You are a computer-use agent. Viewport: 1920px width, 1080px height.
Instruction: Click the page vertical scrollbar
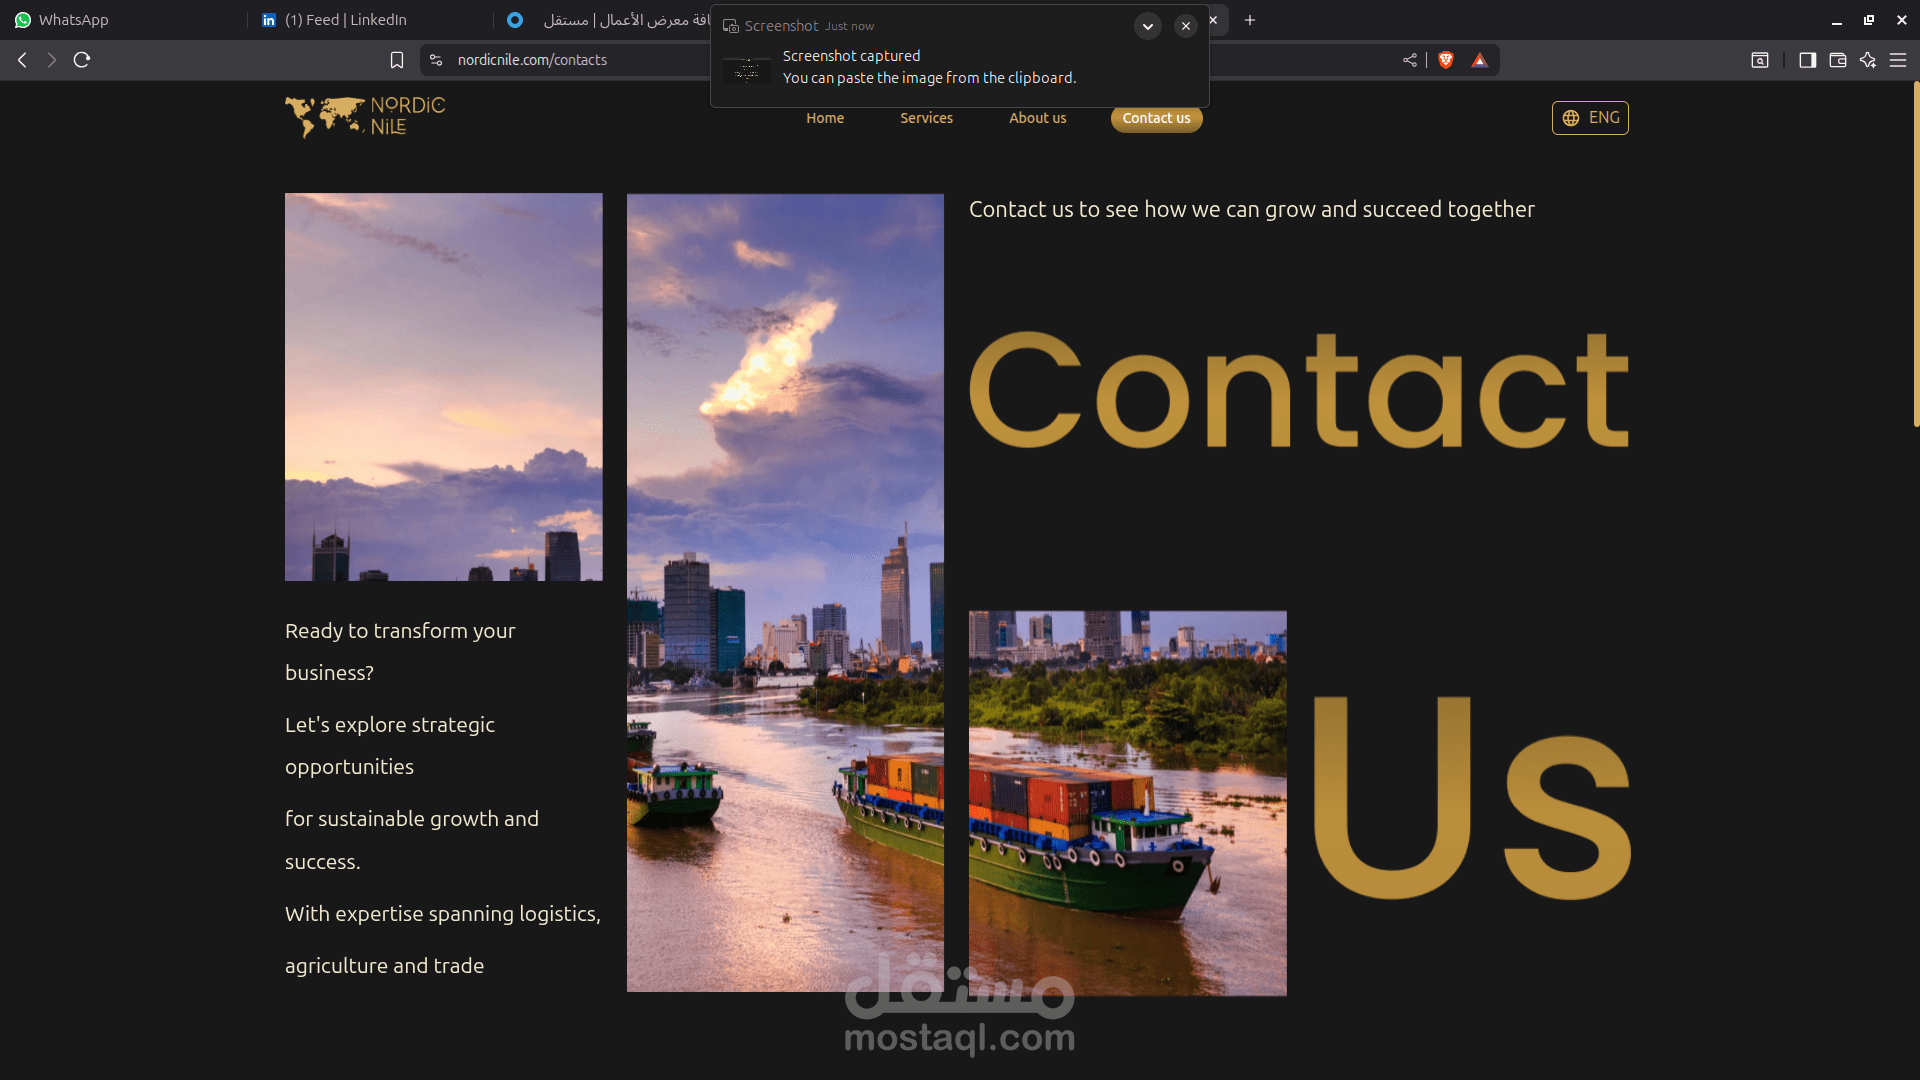[1915, 255]
